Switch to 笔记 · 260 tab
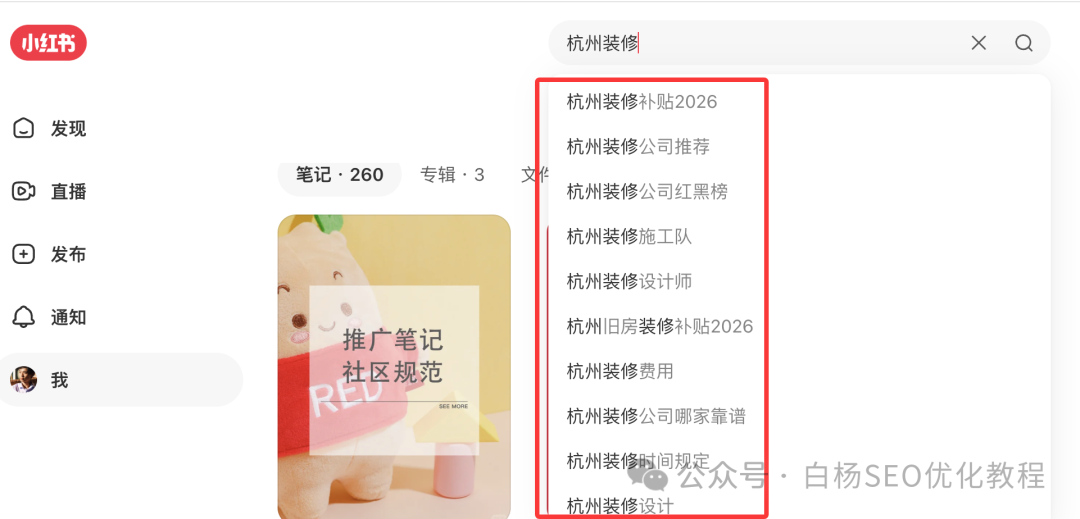 [x=340, y=175]
